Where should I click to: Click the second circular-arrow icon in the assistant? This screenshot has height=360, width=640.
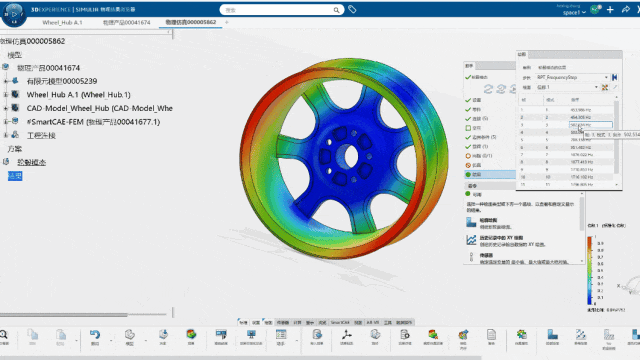click(501, 89)
